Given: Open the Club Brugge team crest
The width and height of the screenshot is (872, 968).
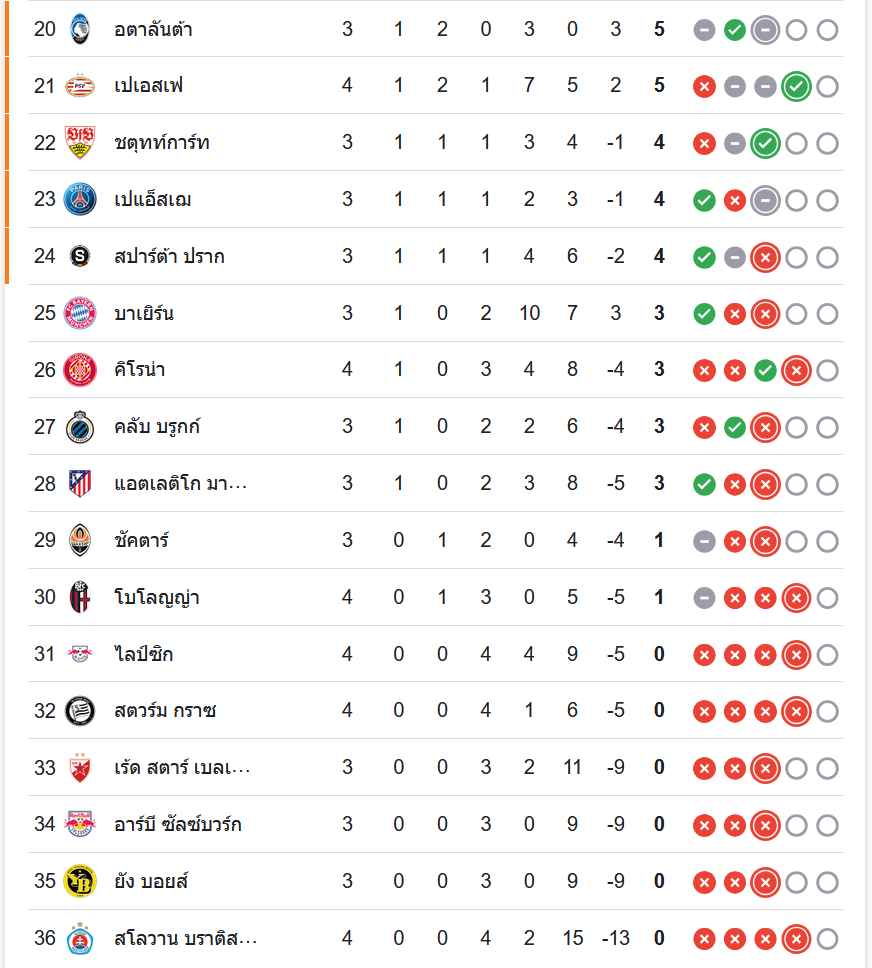Looking at the screenshot, I should pyautogui.click(x=79, y=427).
